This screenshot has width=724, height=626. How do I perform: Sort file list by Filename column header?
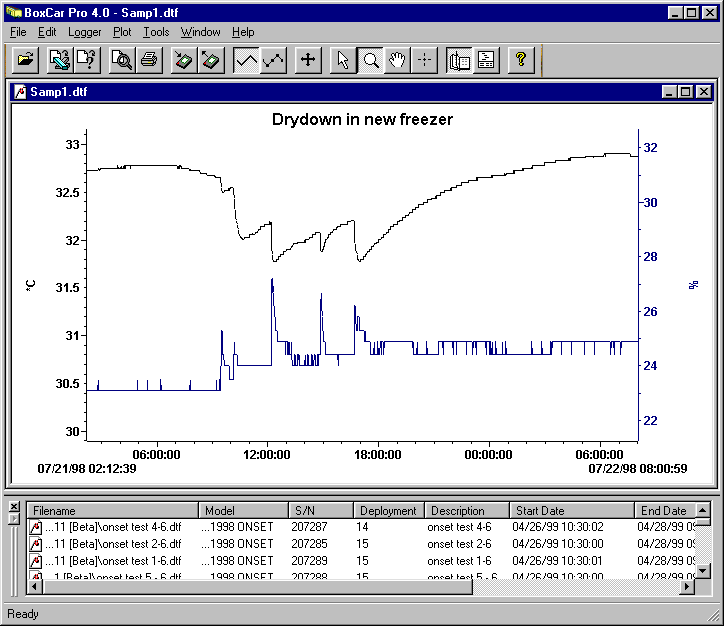(112, 511)
